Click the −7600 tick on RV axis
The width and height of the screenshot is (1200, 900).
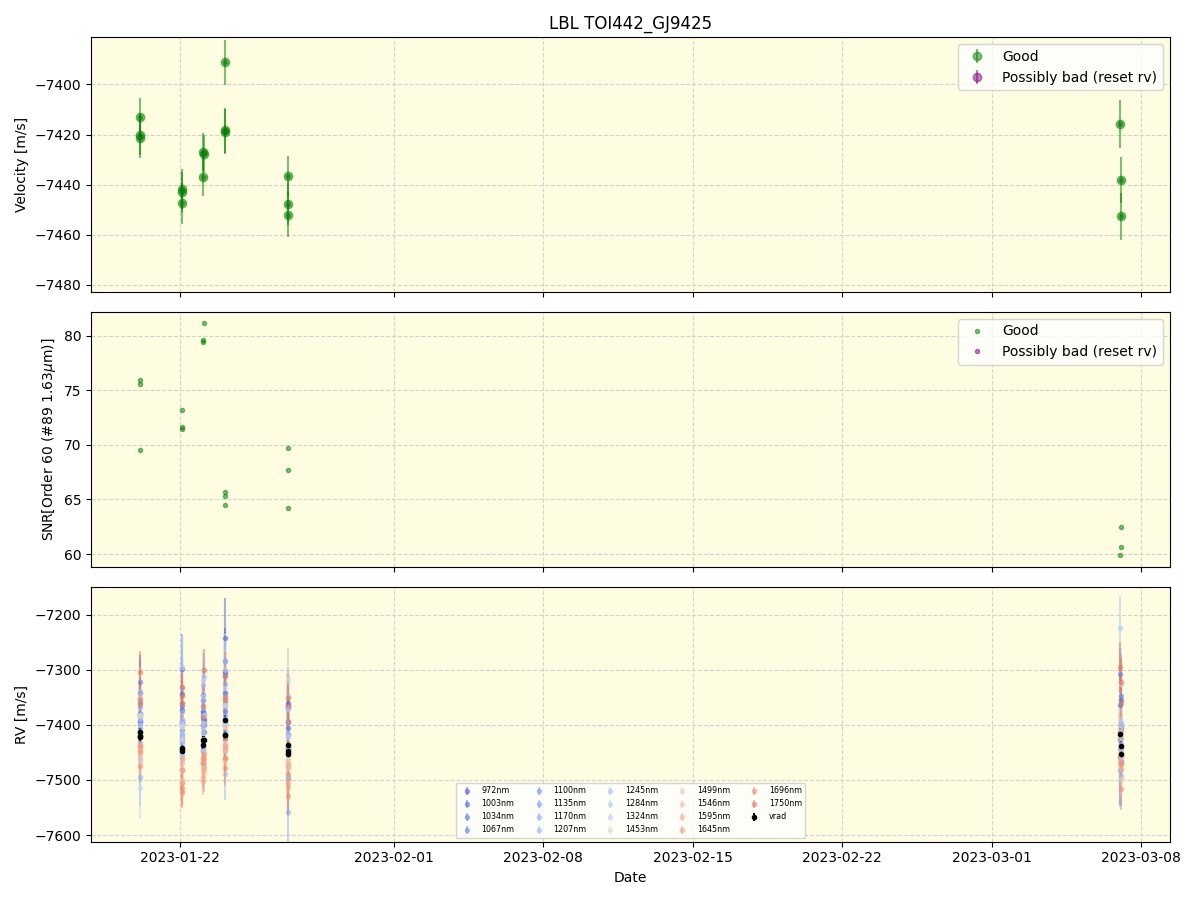coord(61,835)
